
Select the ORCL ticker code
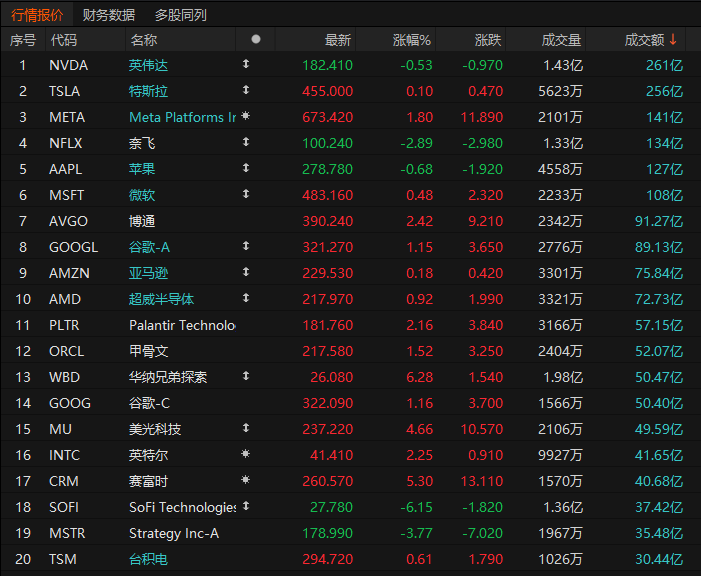[x=66, y=351]
